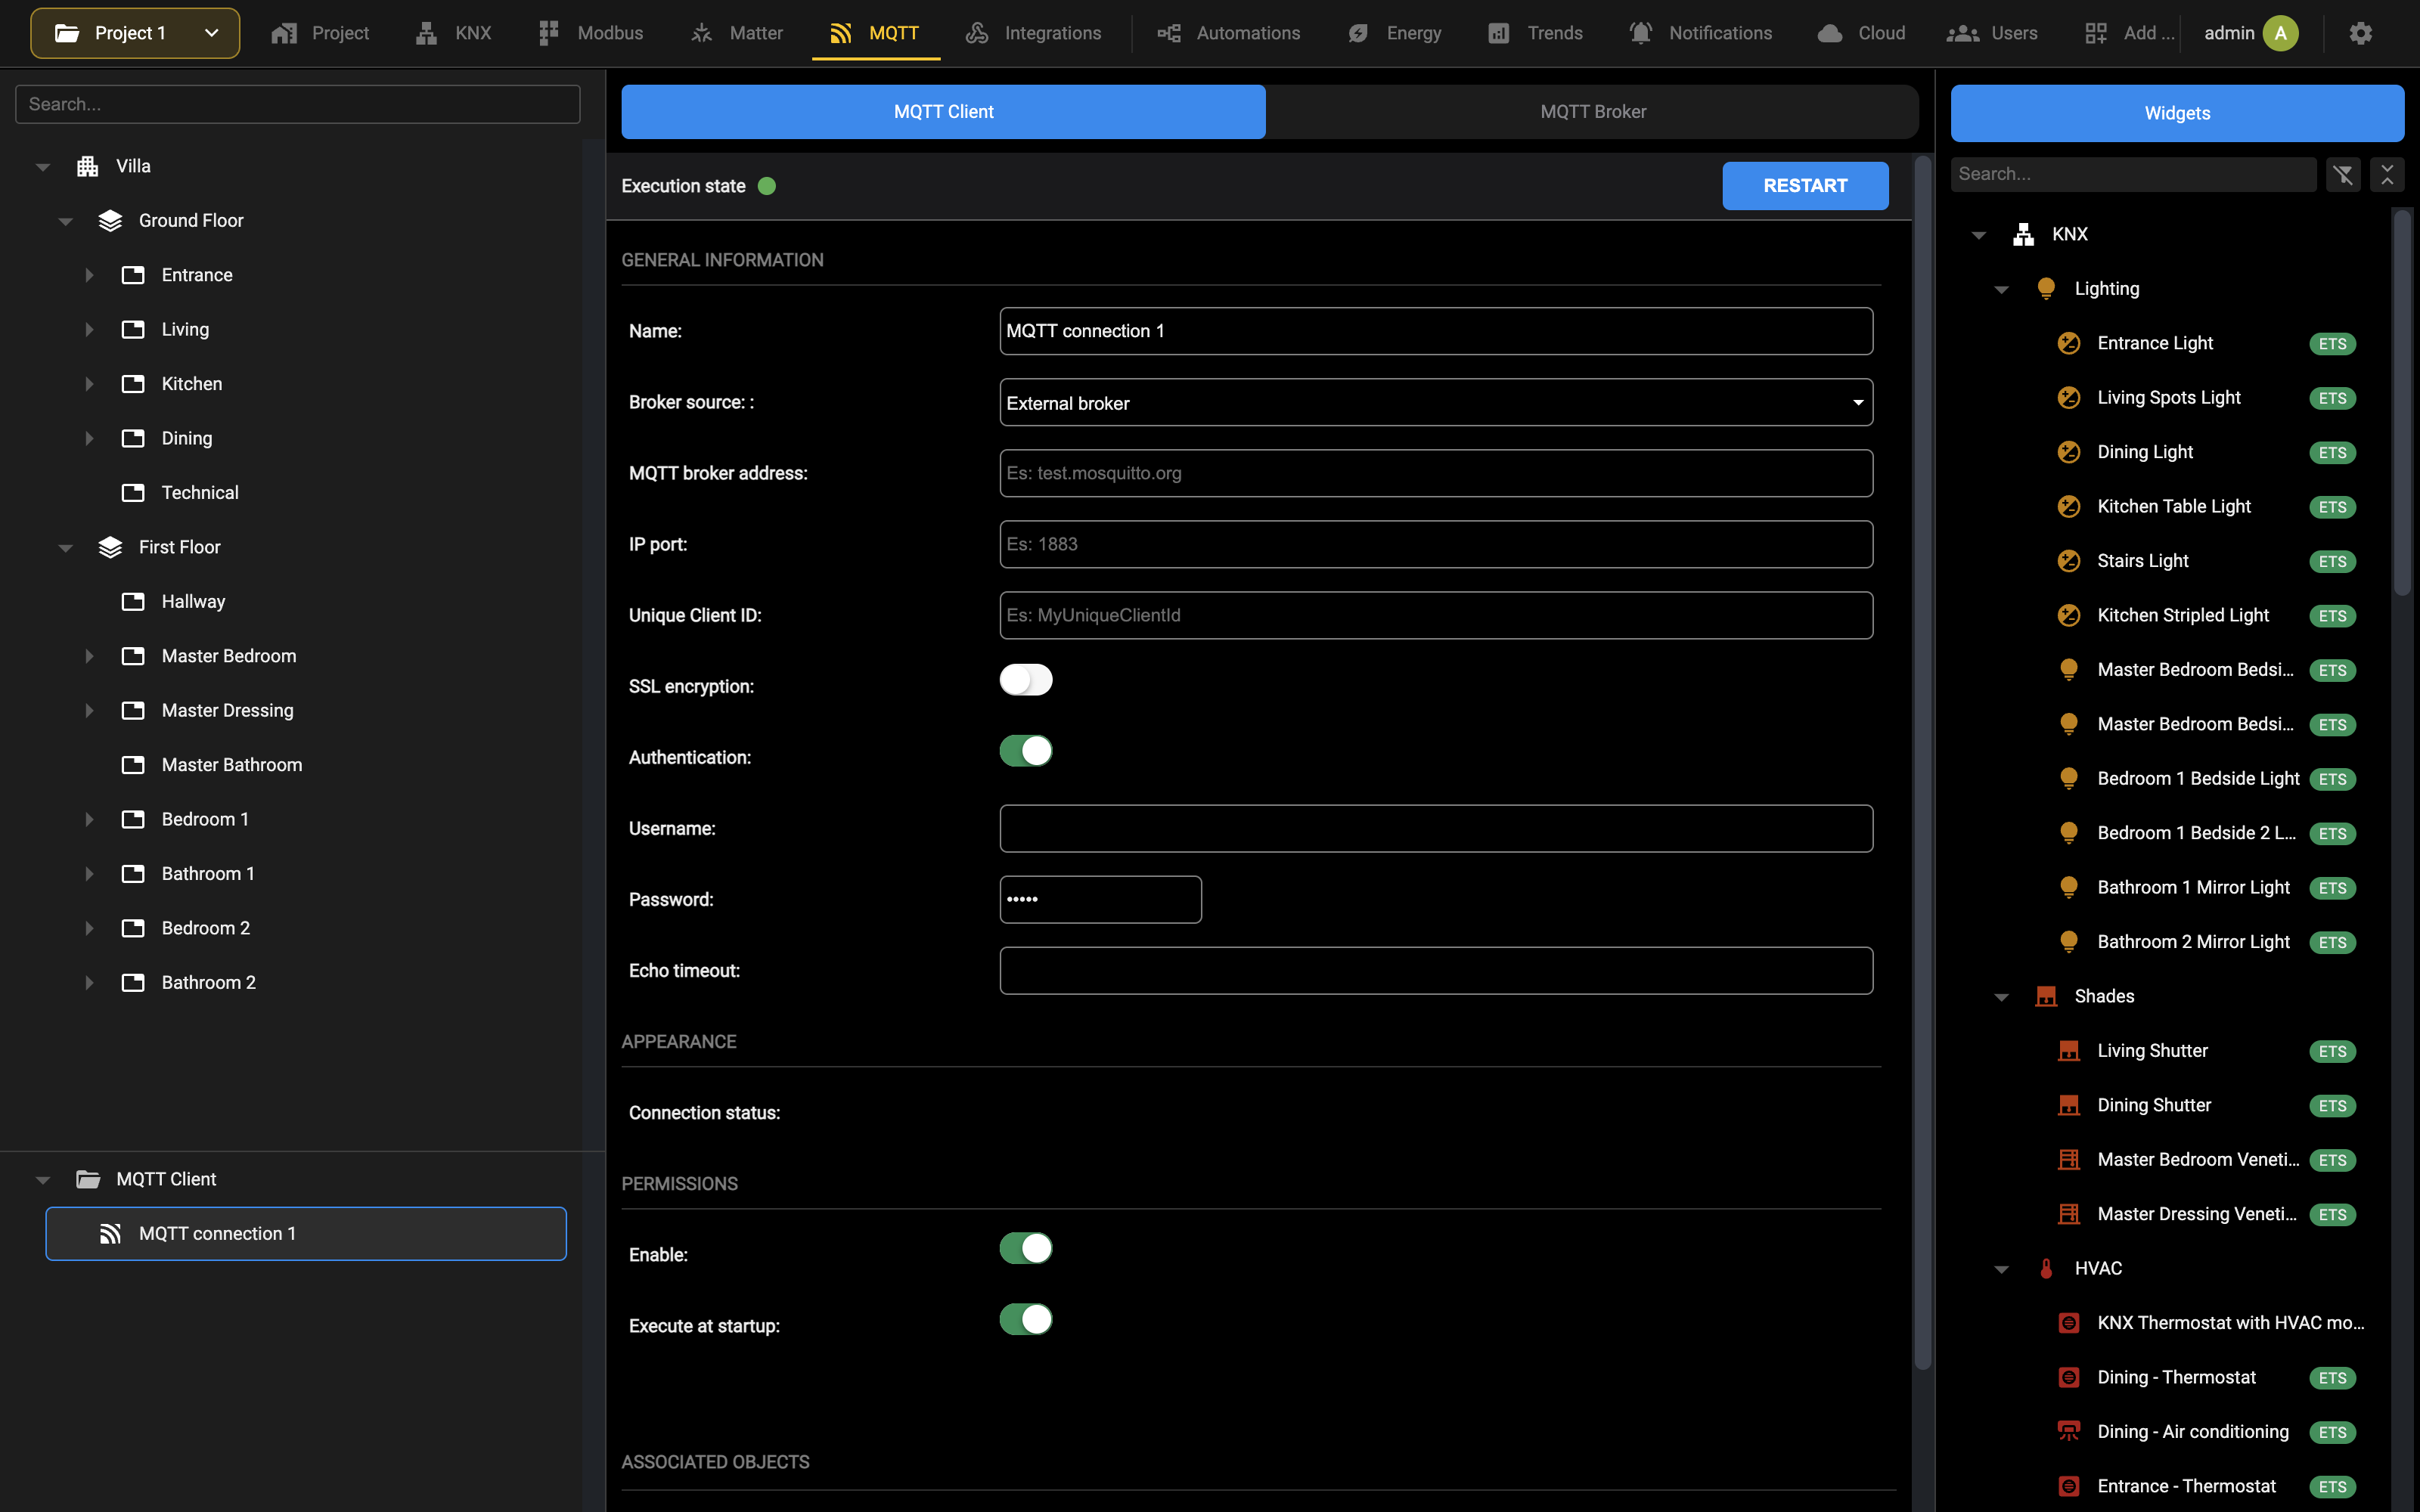This screenshot has height=1512, width=2420.
Task: Collapse the Lighting group in Widgets
Action: click(x=2001, y=289)
